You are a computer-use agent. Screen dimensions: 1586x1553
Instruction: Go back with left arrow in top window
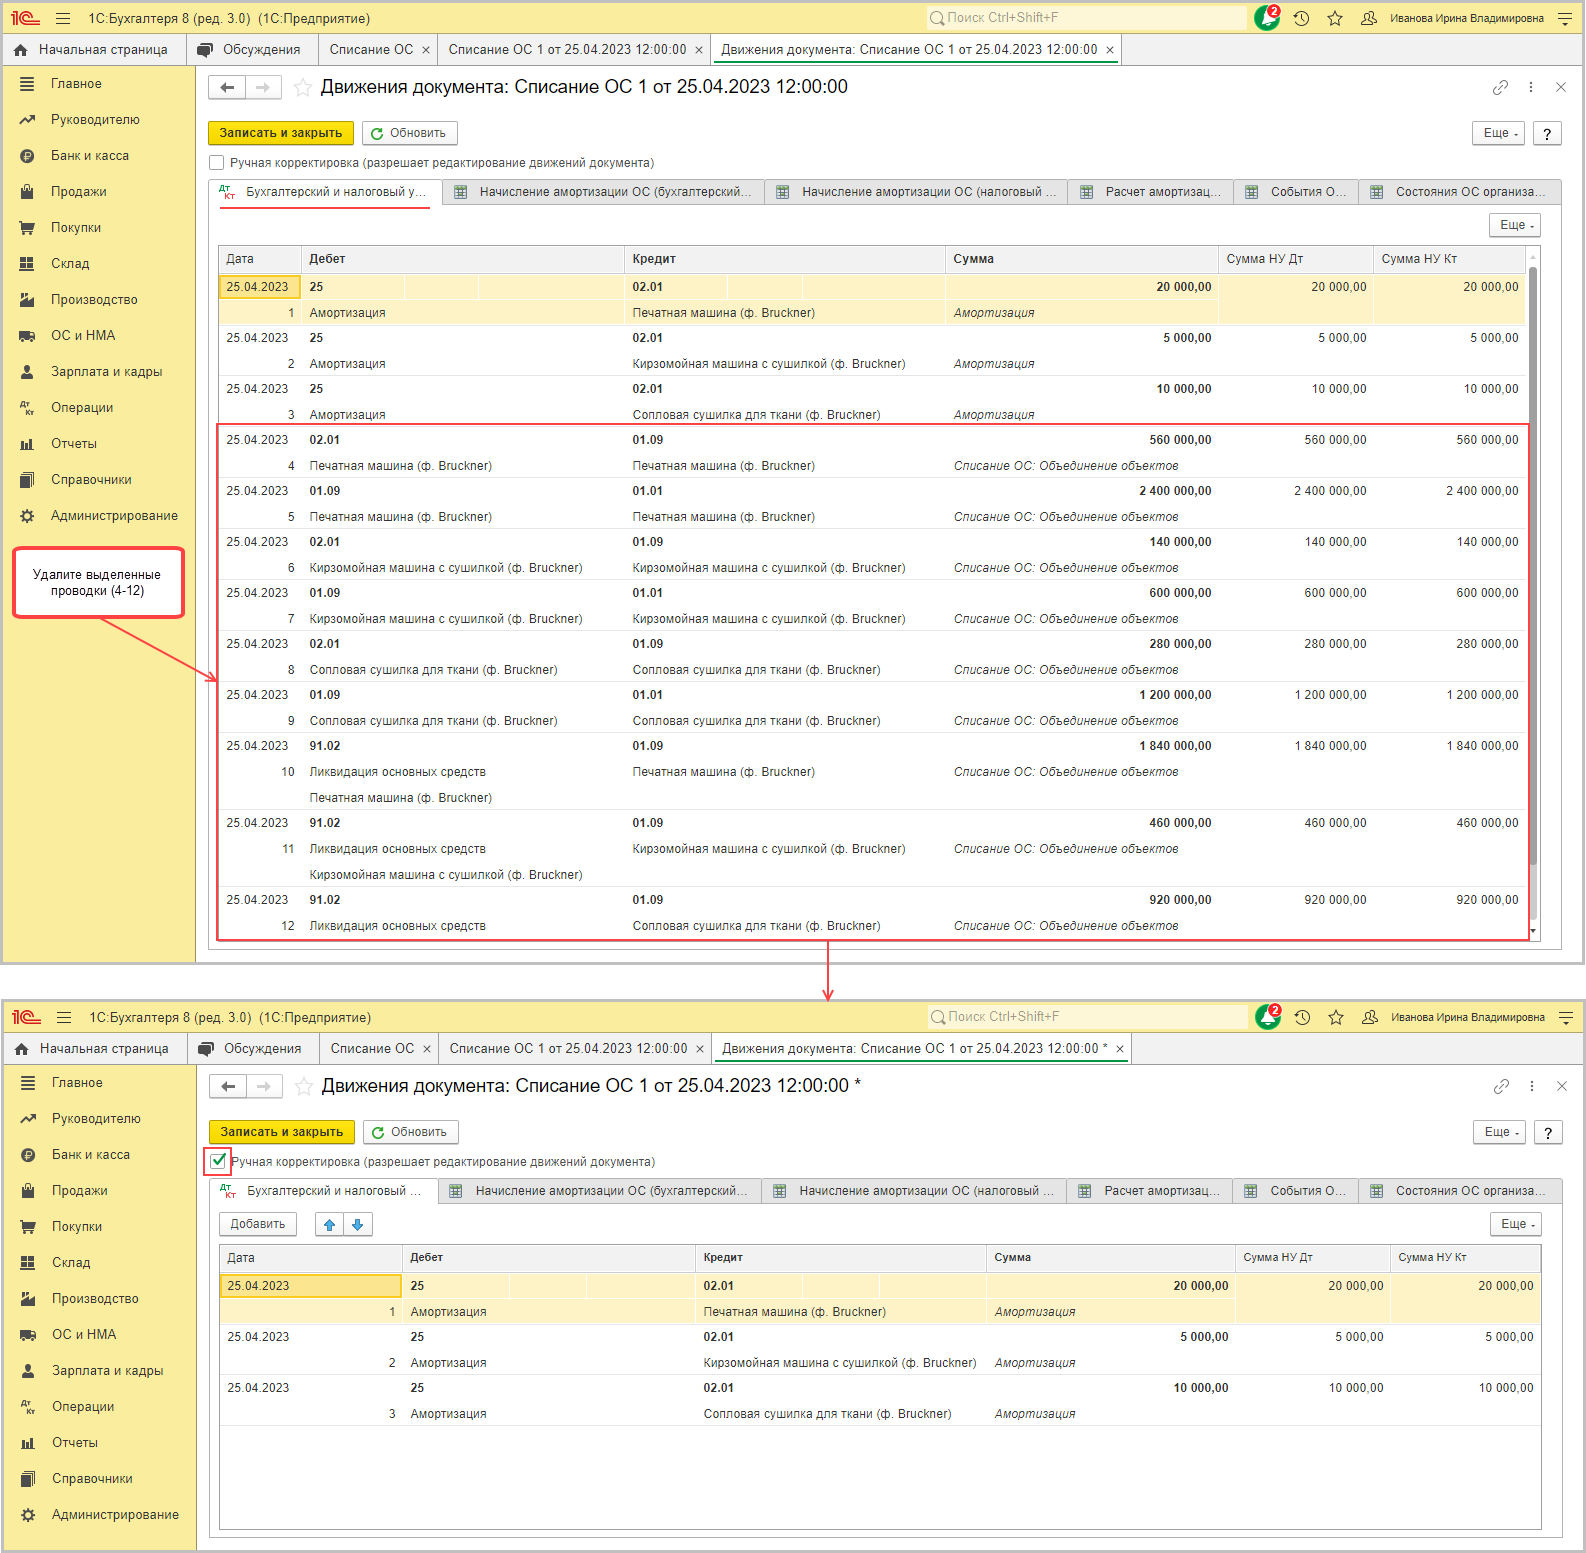[227, 88]
